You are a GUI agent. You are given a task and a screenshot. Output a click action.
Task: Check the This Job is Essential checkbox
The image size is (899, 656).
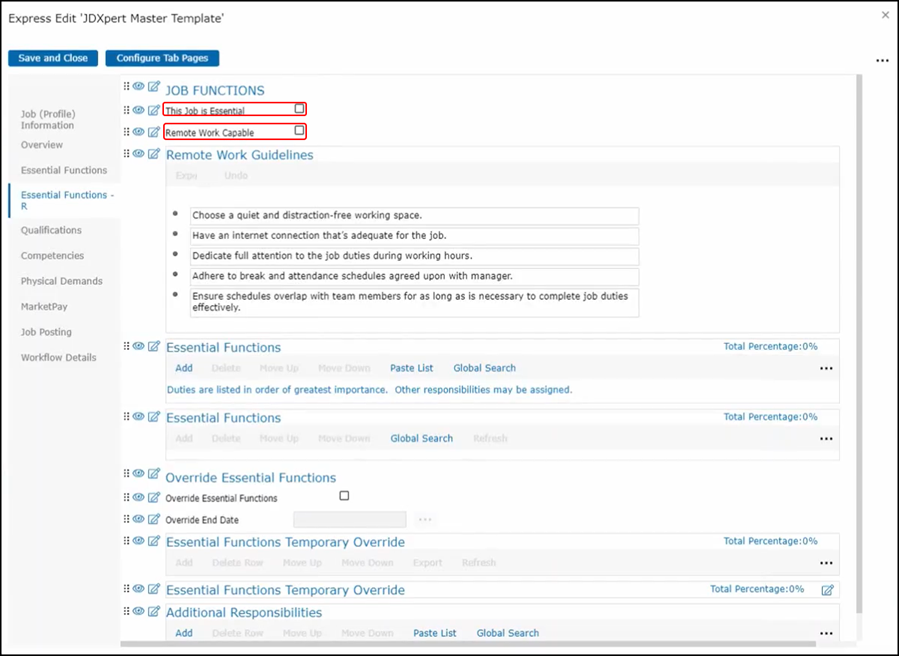click(299, 109)
